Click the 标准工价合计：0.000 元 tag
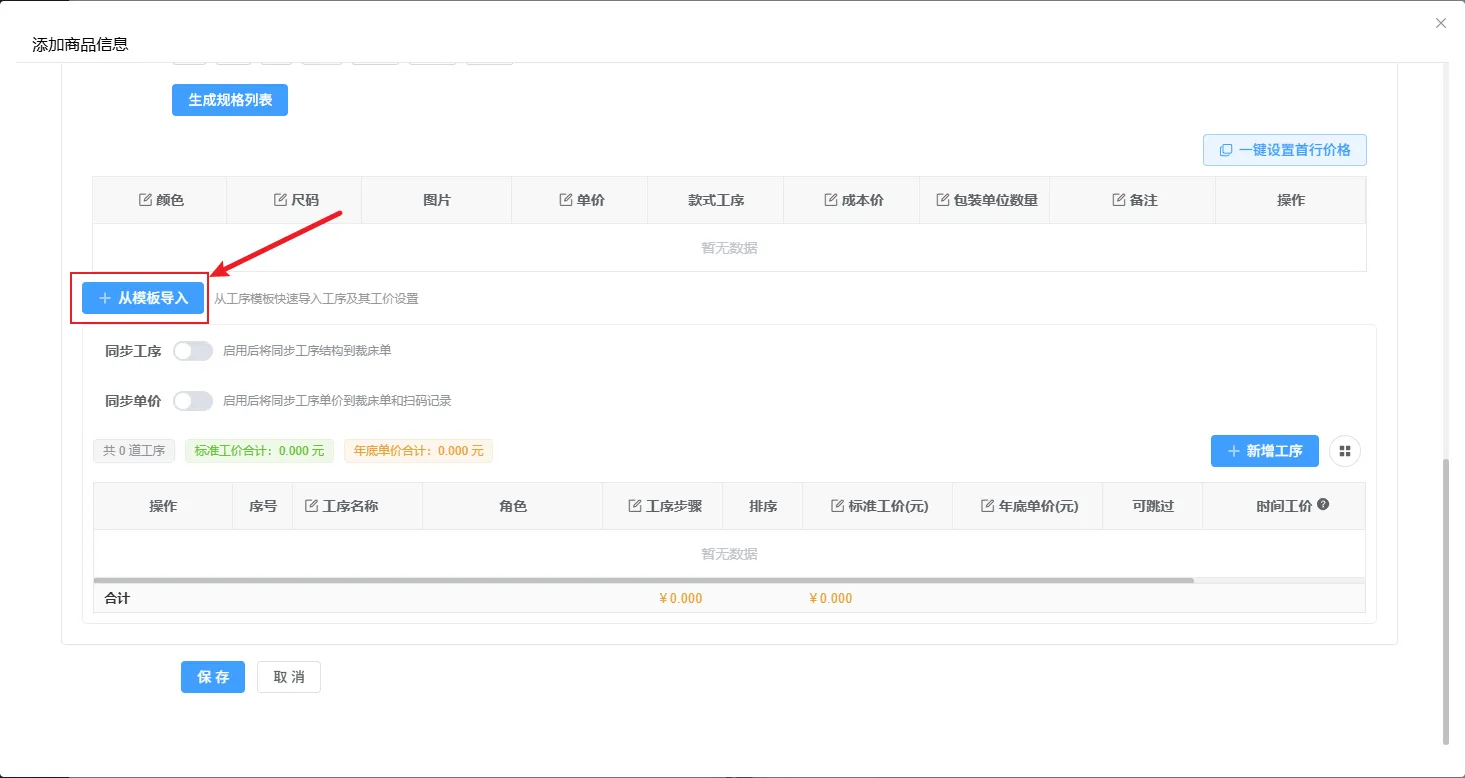Viewport: 1465px width, 778px height. tap(260, 451)
